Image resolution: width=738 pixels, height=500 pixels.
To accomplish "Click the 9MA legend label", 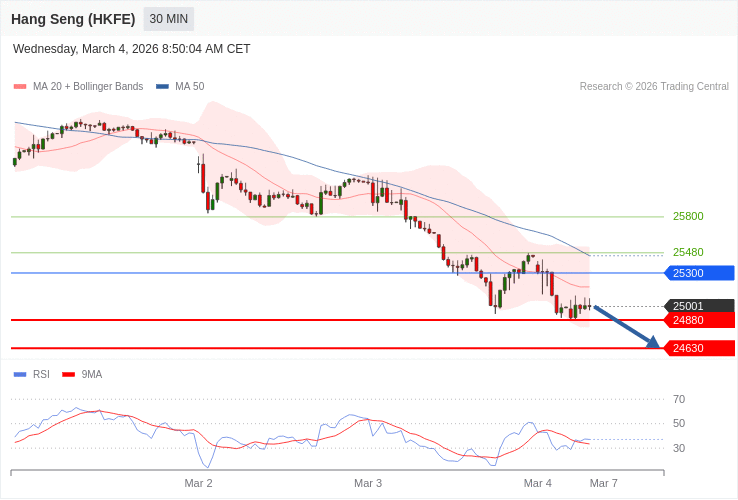I will [92, 375].
